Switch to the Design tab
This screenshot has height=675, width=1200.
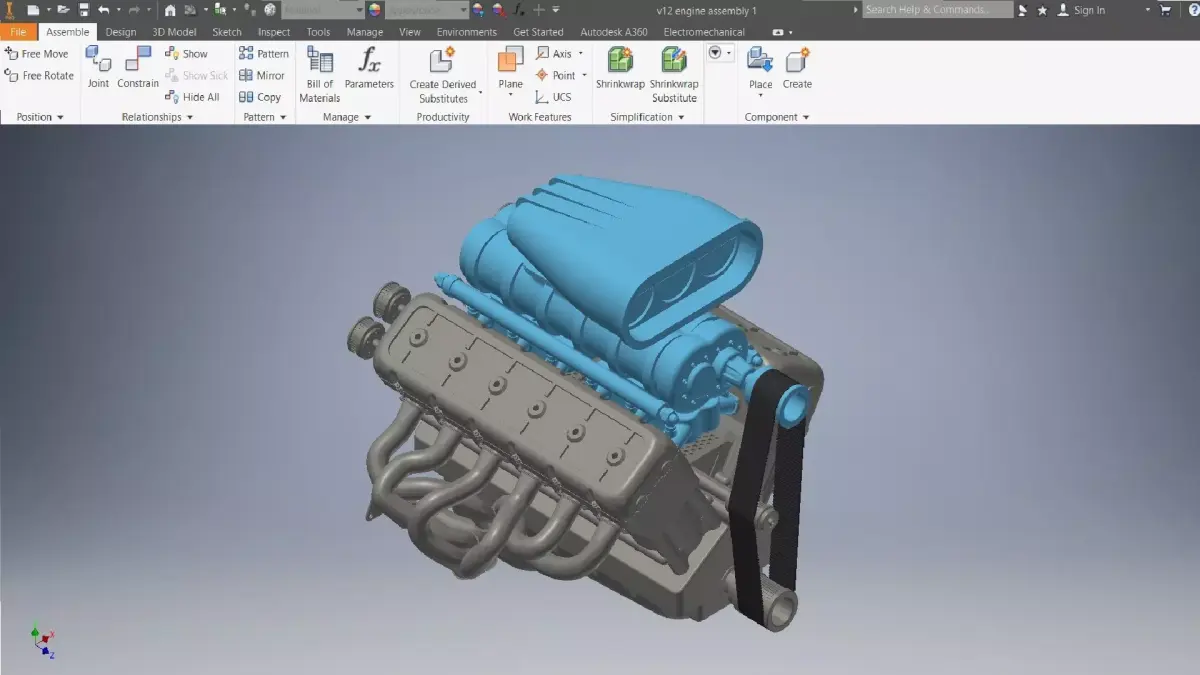click(x=121, y=32)
